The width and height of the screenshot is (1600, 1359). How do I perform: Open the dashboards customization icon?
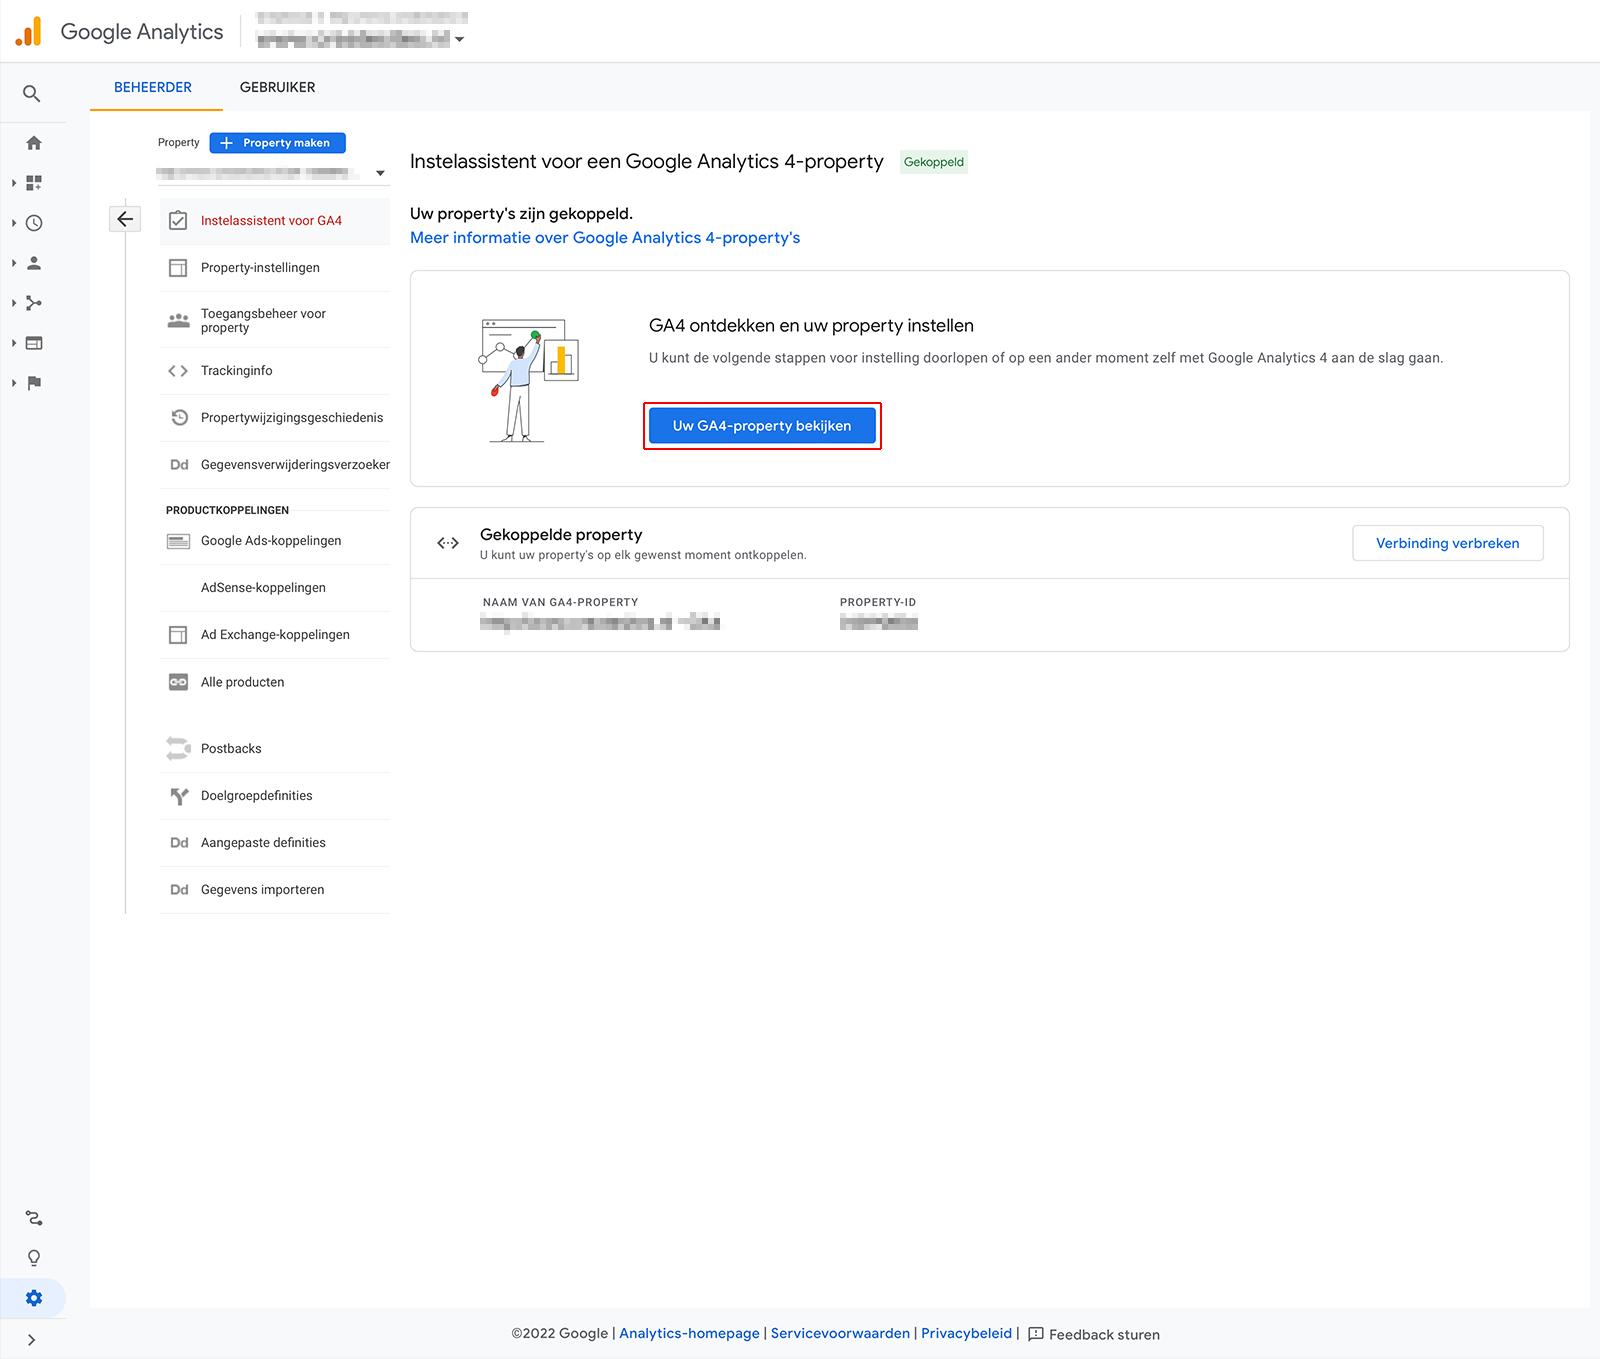click(34, 183)
